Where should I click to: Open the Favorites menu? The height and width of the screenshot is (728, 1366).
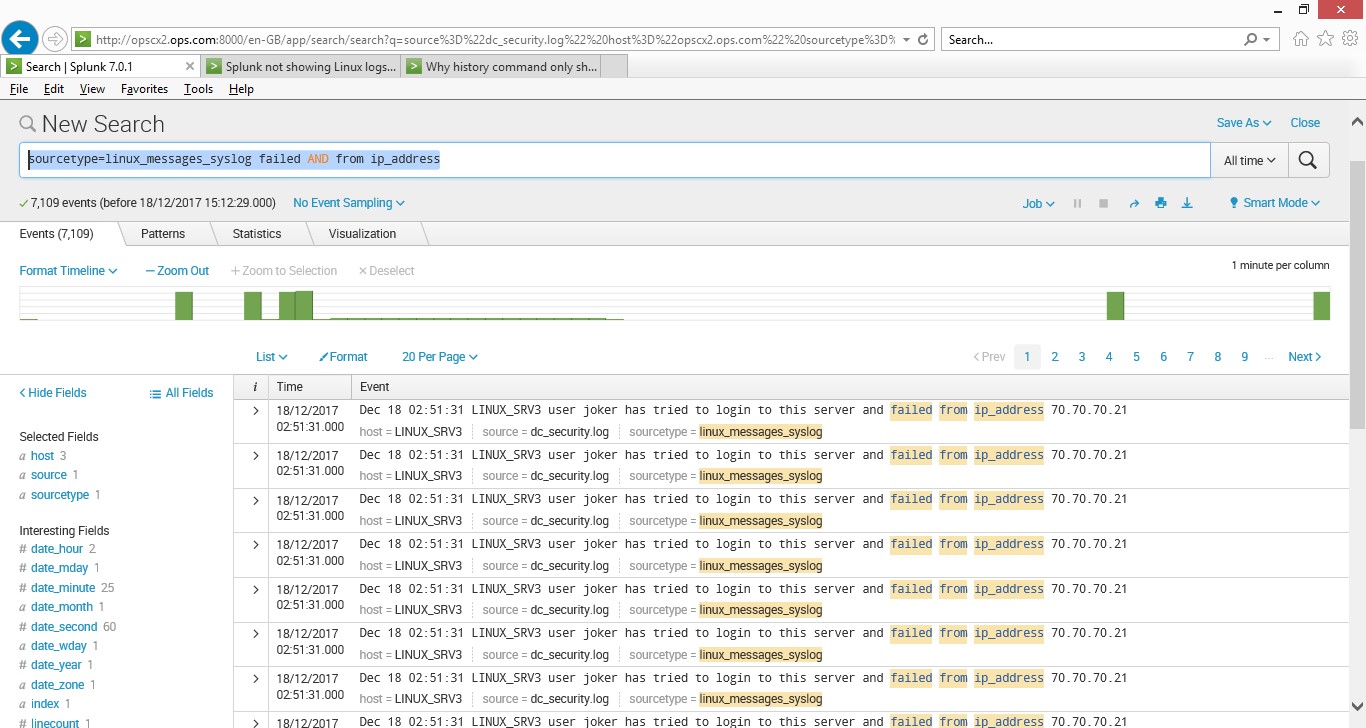(x=144, y=89)
